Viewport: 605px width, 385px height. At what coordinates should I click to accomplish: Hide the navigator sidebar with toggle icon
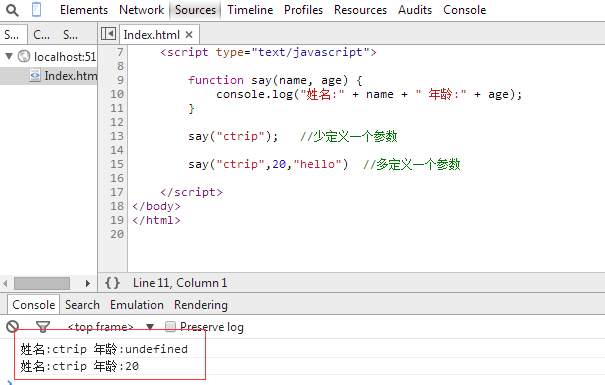point(108,34)
